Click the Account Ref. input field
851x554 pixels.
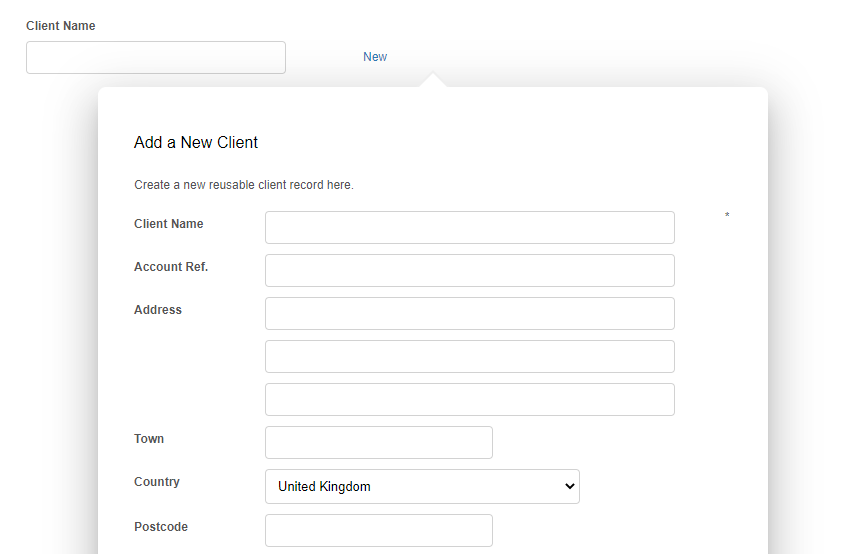469,270
